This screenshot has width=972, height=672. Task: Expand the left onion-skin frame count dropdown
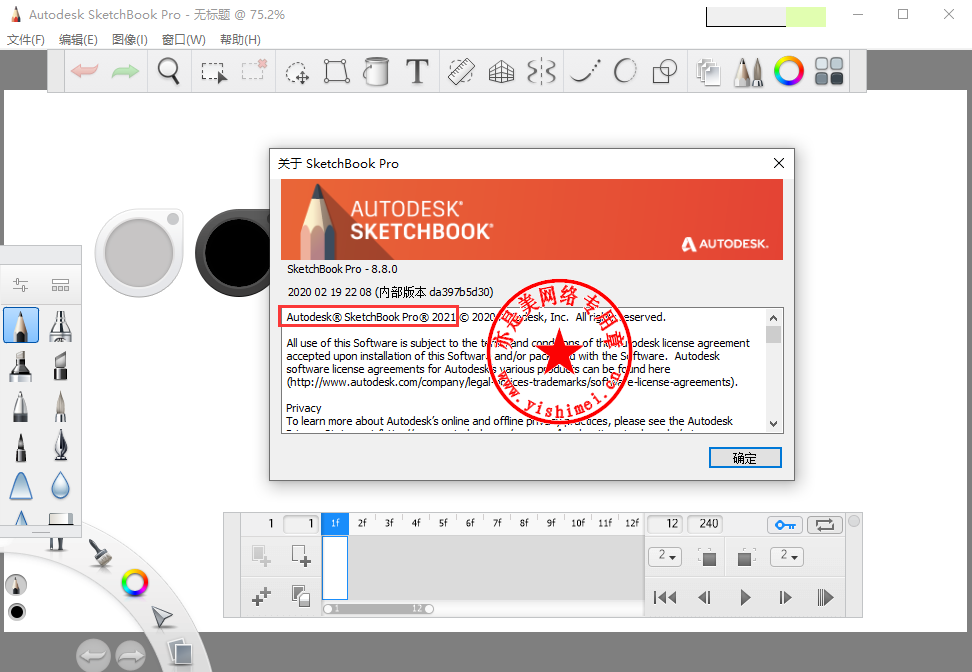pyautogui.click(x=665, y=556)
